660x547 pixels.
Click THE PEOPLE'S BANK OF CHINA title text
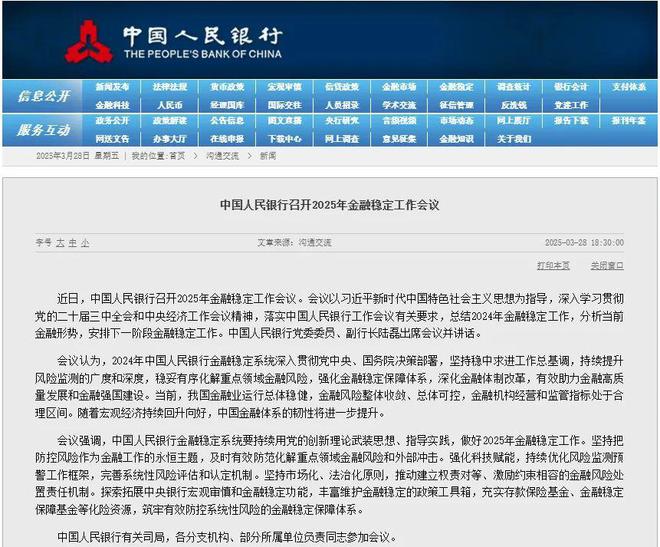pos(203,54)
